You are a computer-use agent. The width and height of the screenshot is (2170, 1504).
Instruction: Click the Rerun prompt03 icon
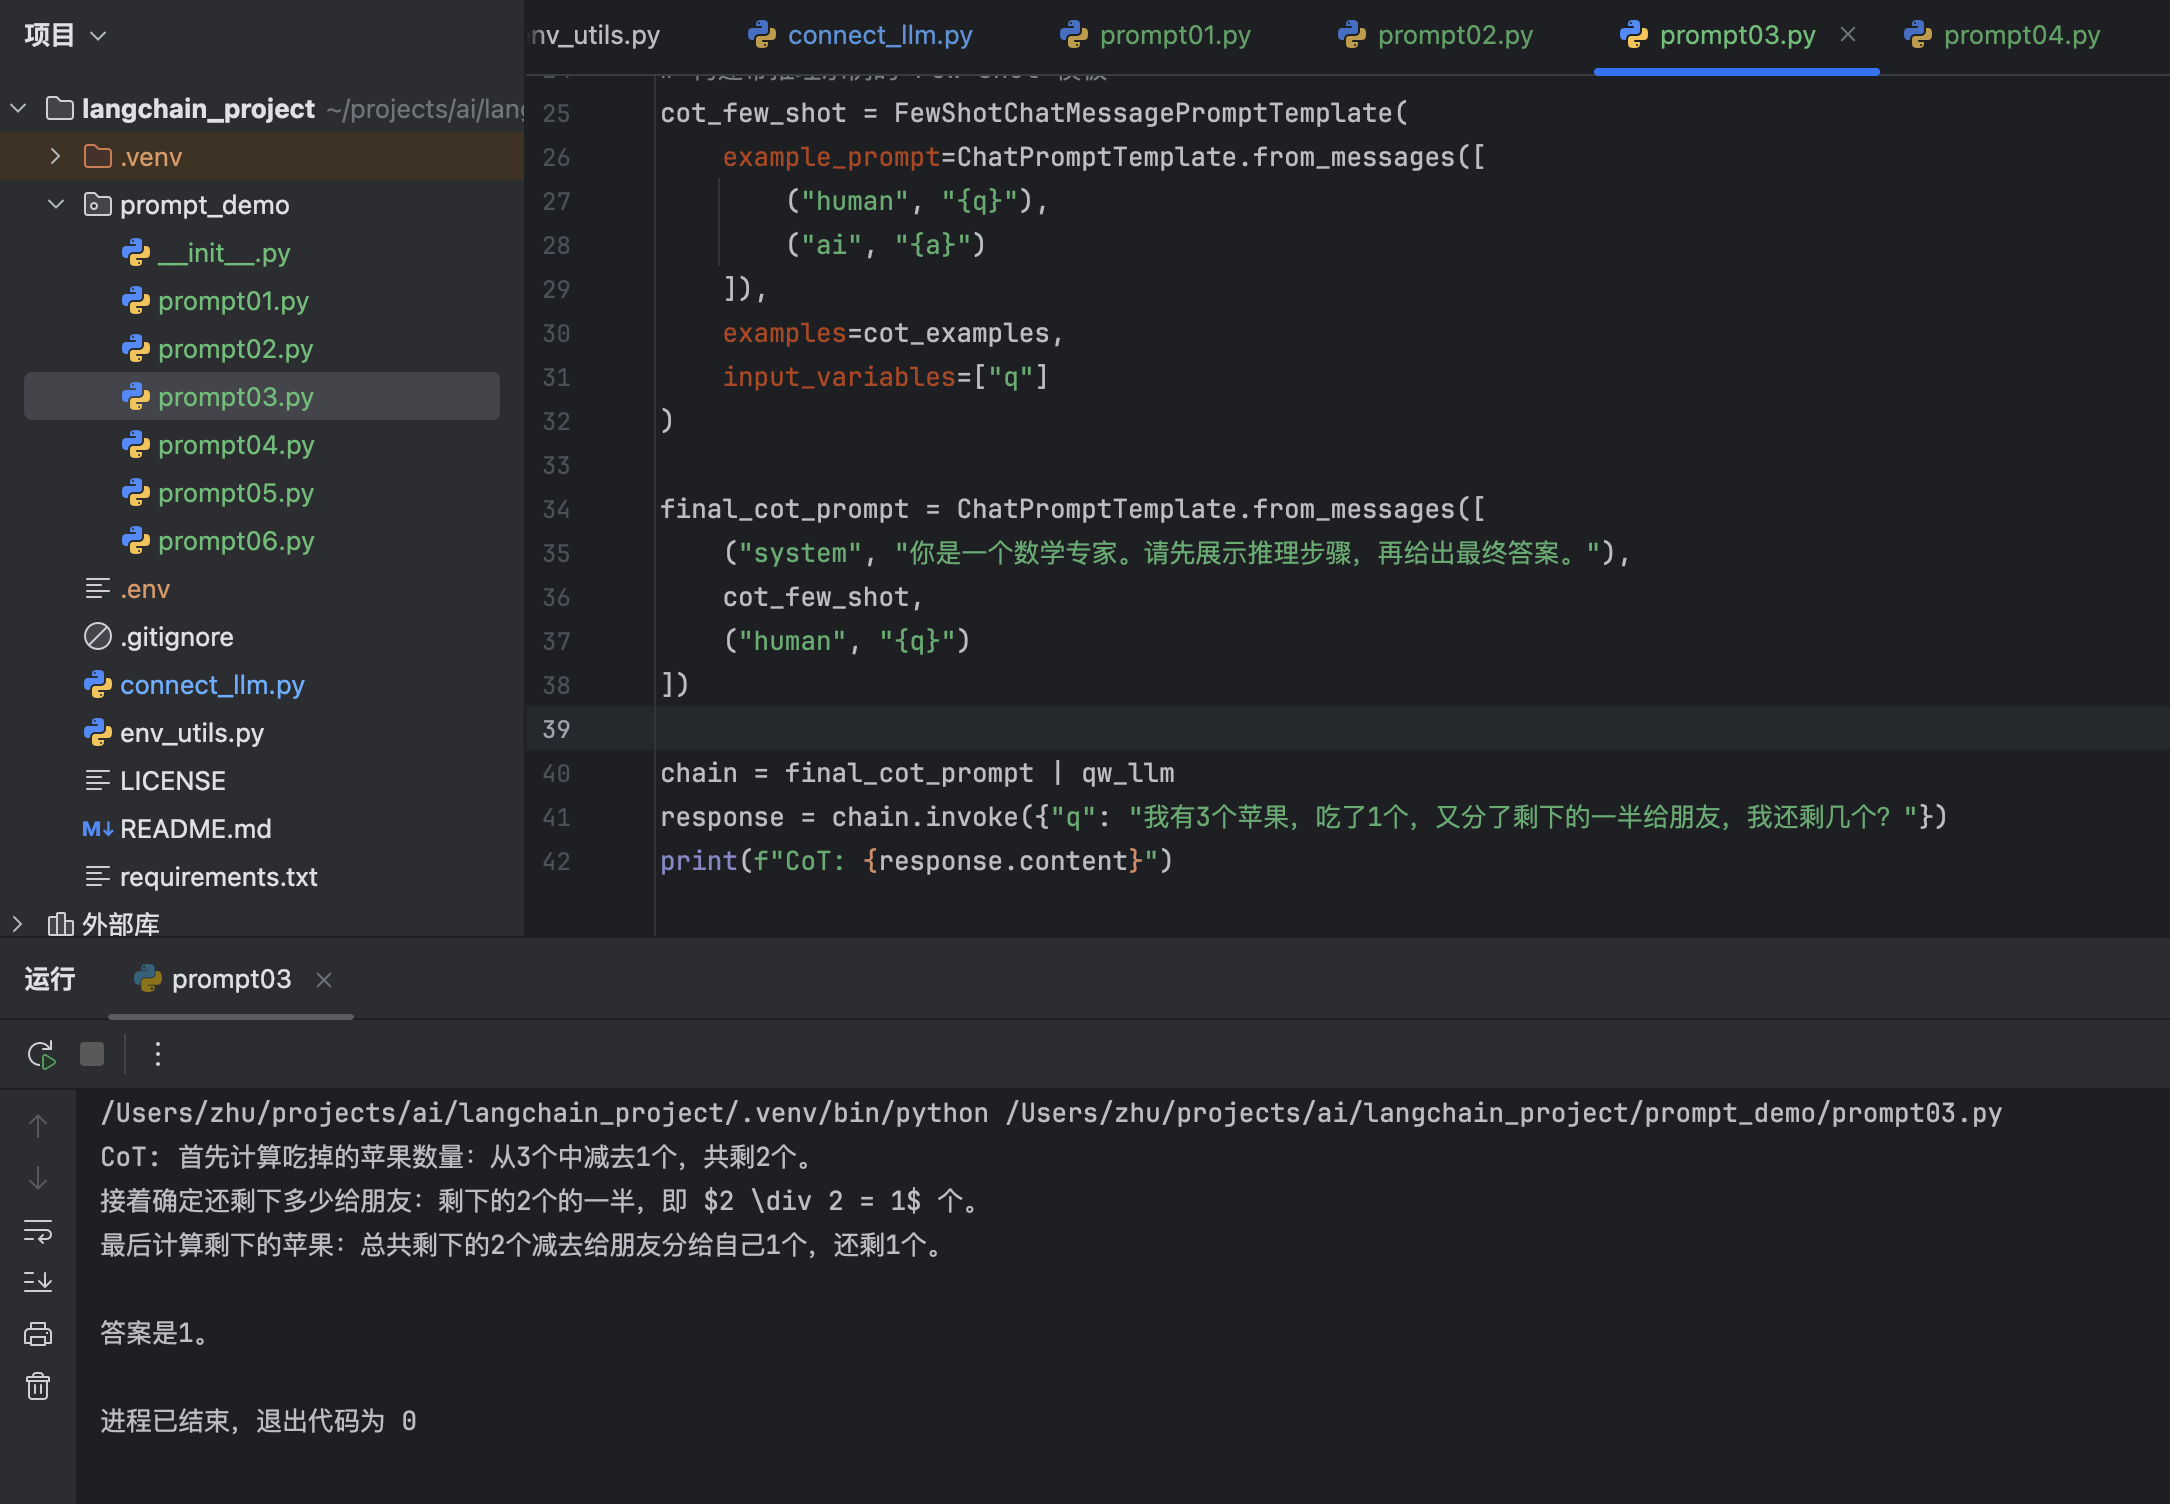click(x=41, y=1054)
